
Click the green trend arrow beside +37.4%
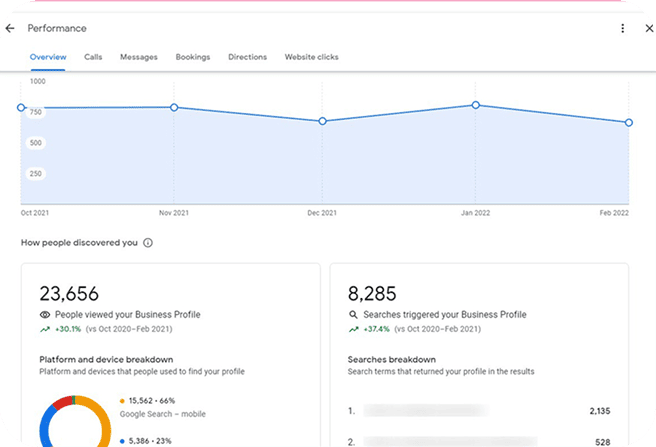point(353,329)
